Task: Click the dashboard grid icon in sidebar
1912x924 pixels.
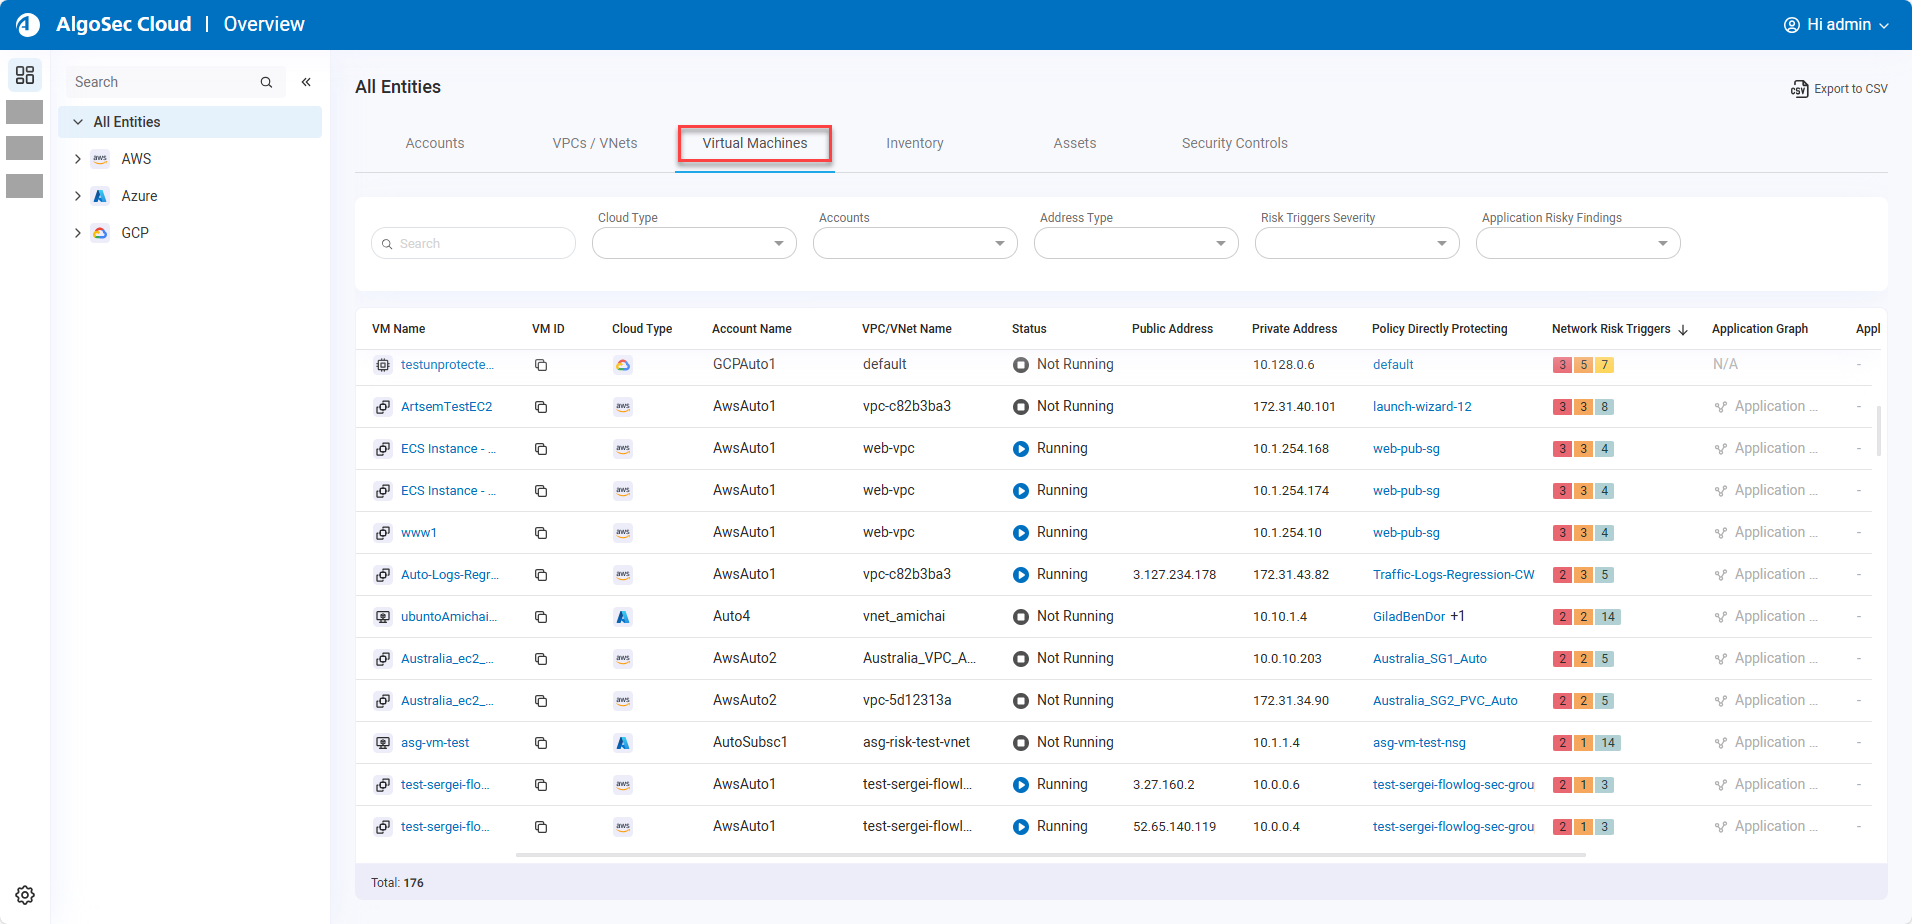Action: coord(25,75)
